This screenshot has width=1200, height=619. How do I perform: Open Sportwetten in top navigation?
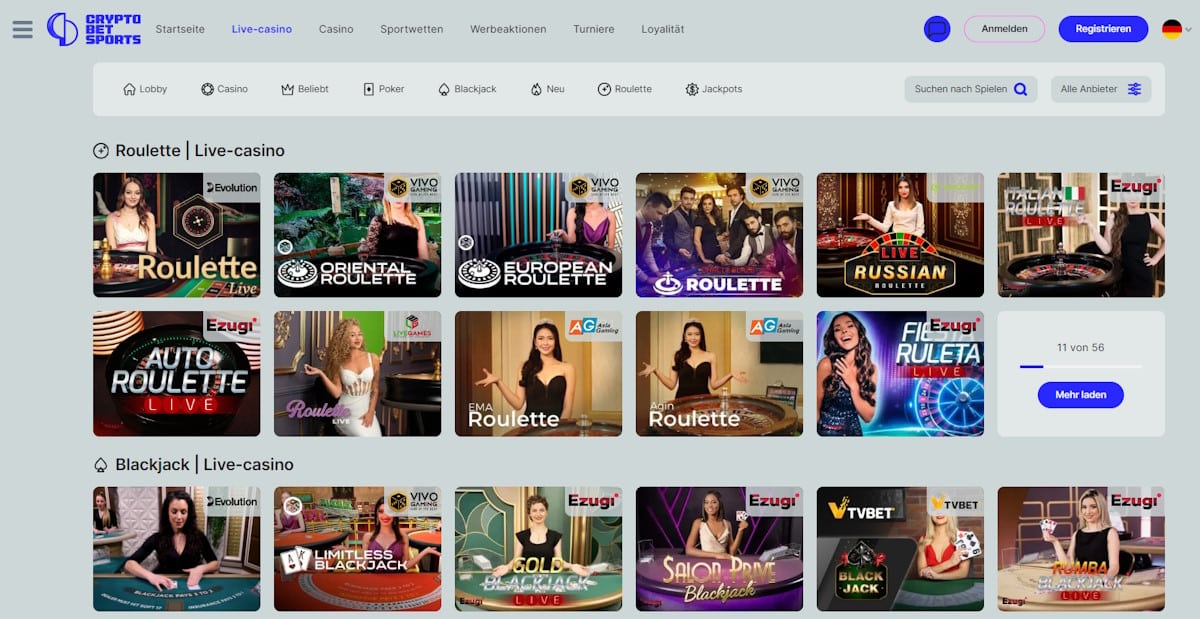pyautogui.click(x=412, y=29)
